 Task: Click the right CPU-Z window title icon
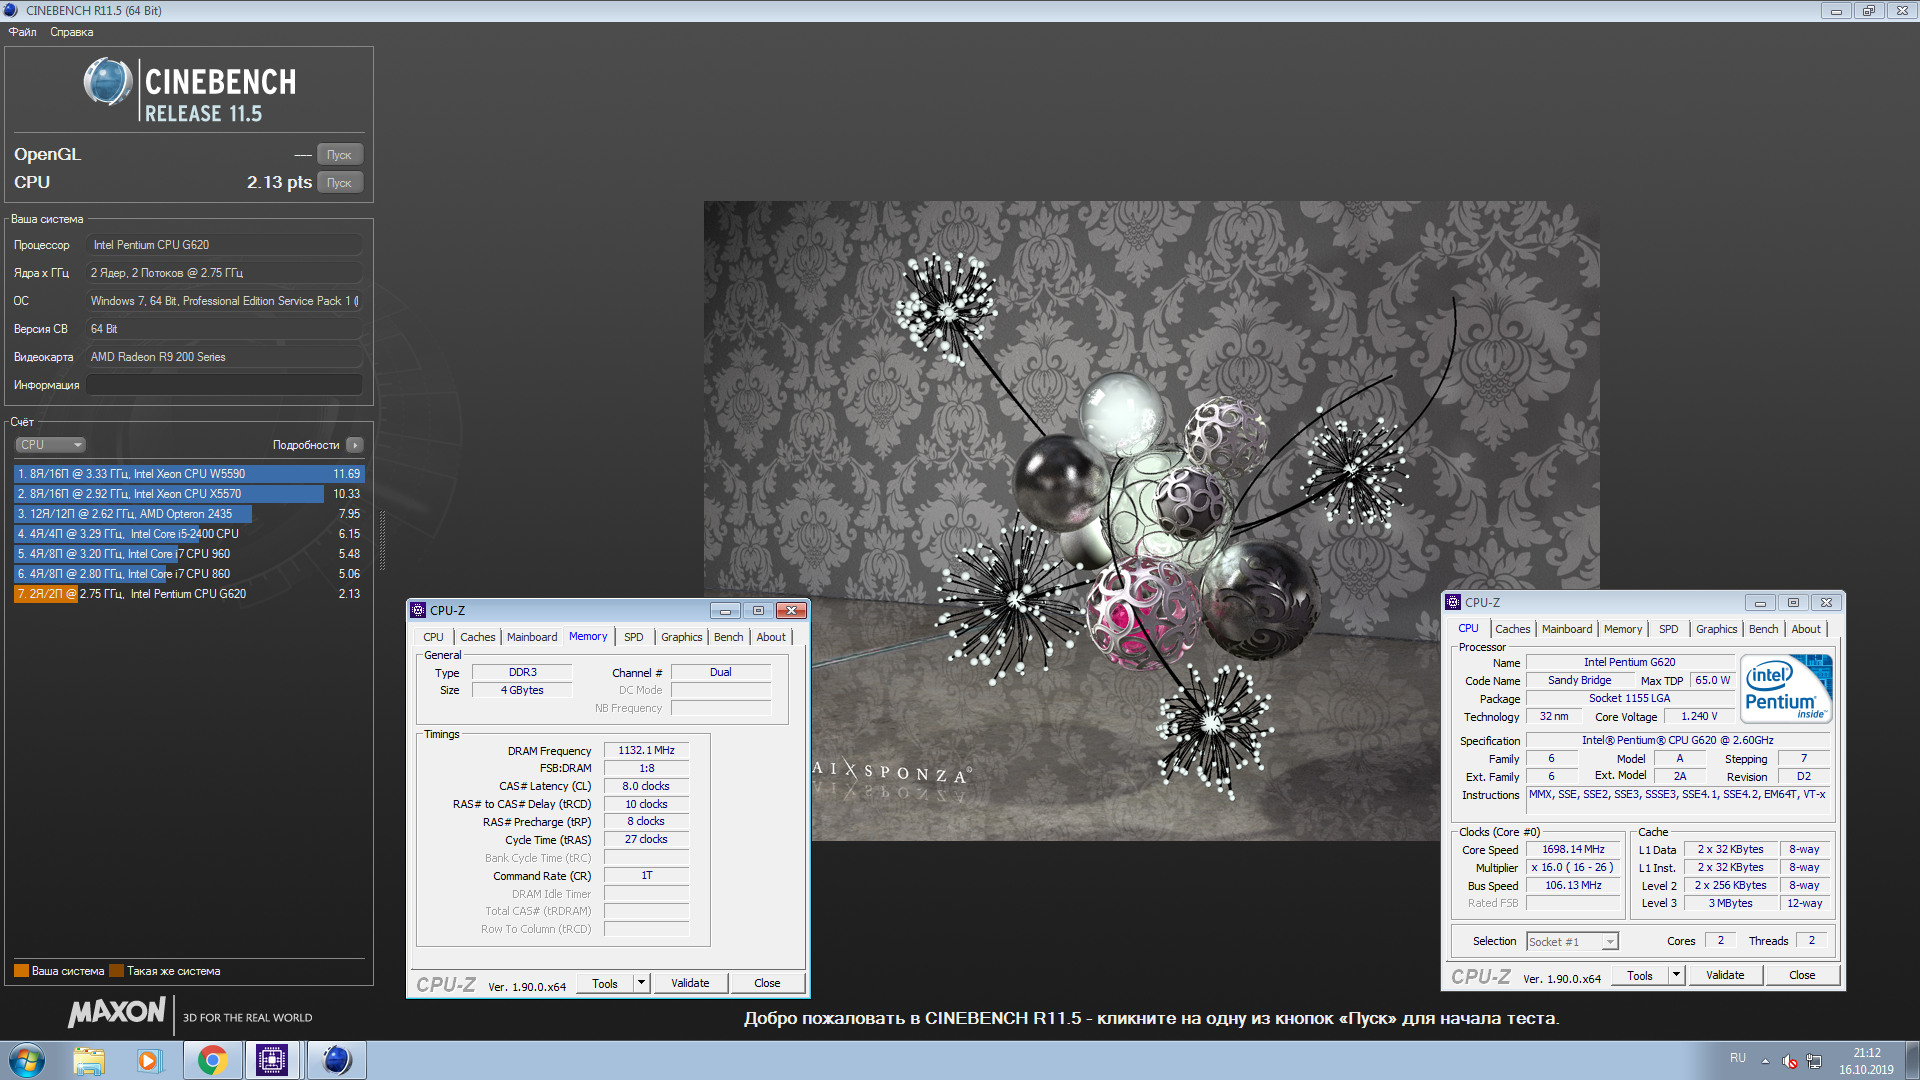tap(1454, 602)
